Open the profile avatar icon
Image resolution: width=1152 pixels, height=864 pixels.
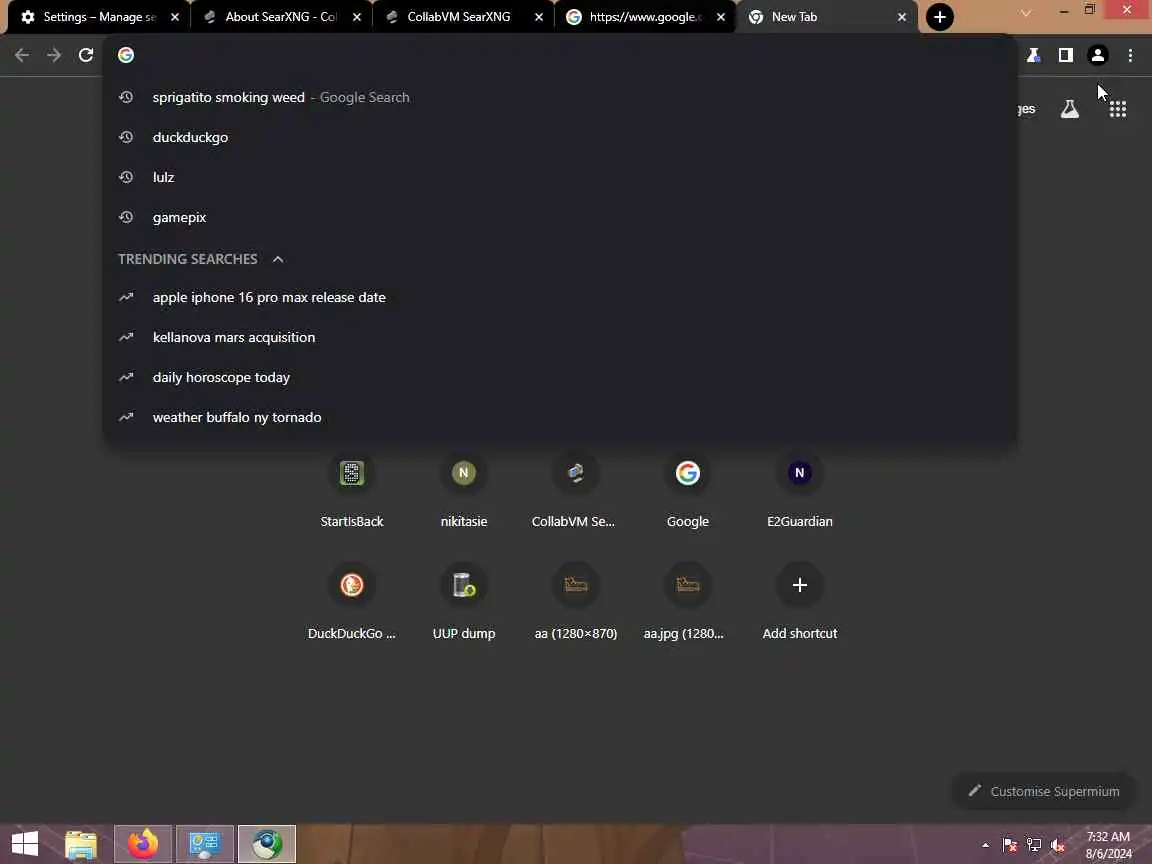pyautogui.click(x=1098, y=55)
